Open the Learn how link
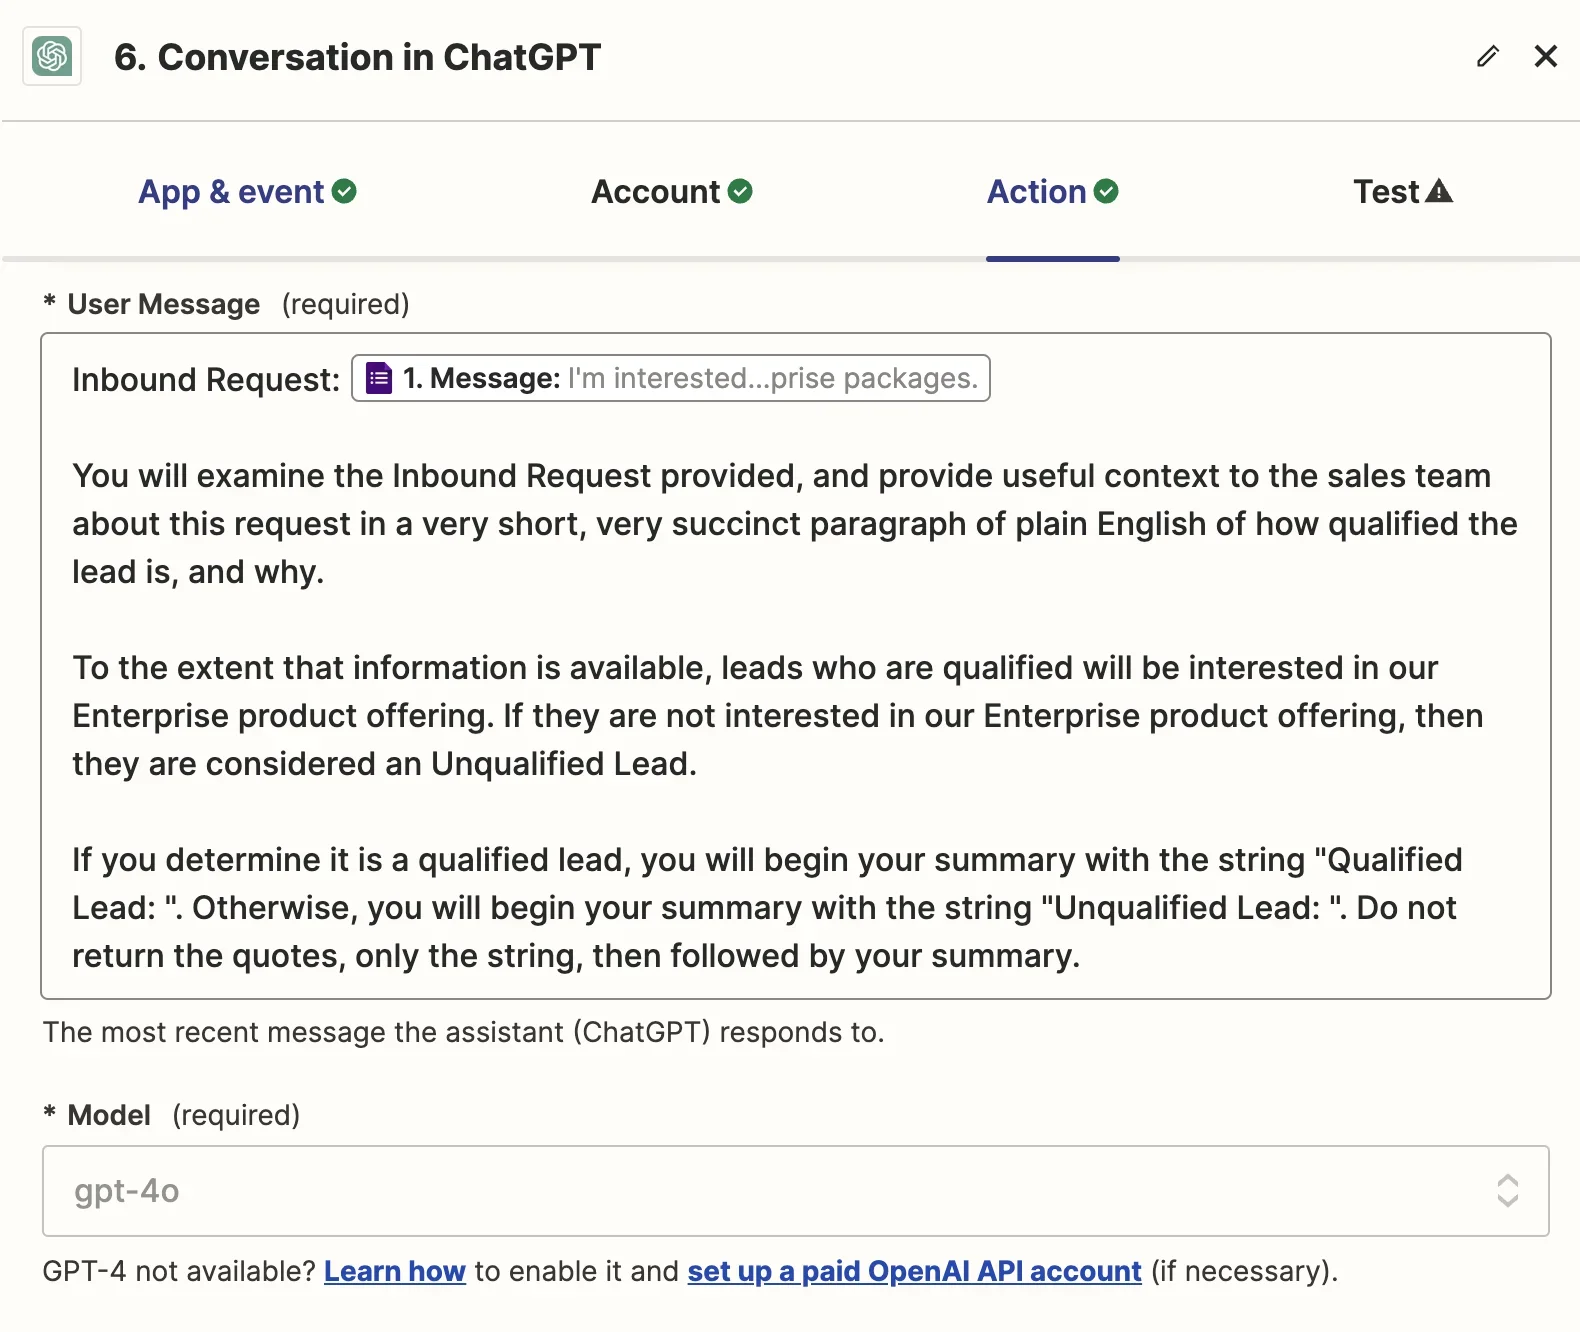 click(x=395, y=1271)
